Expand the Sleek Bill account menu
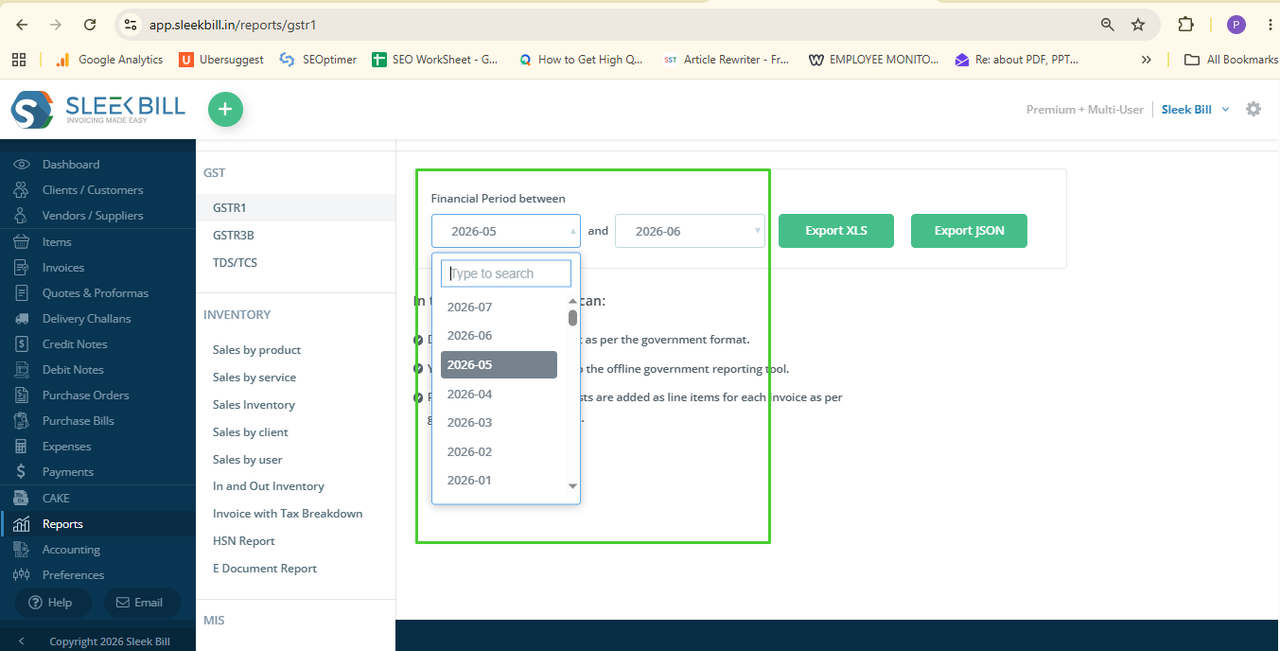 tap(1195, 110)
